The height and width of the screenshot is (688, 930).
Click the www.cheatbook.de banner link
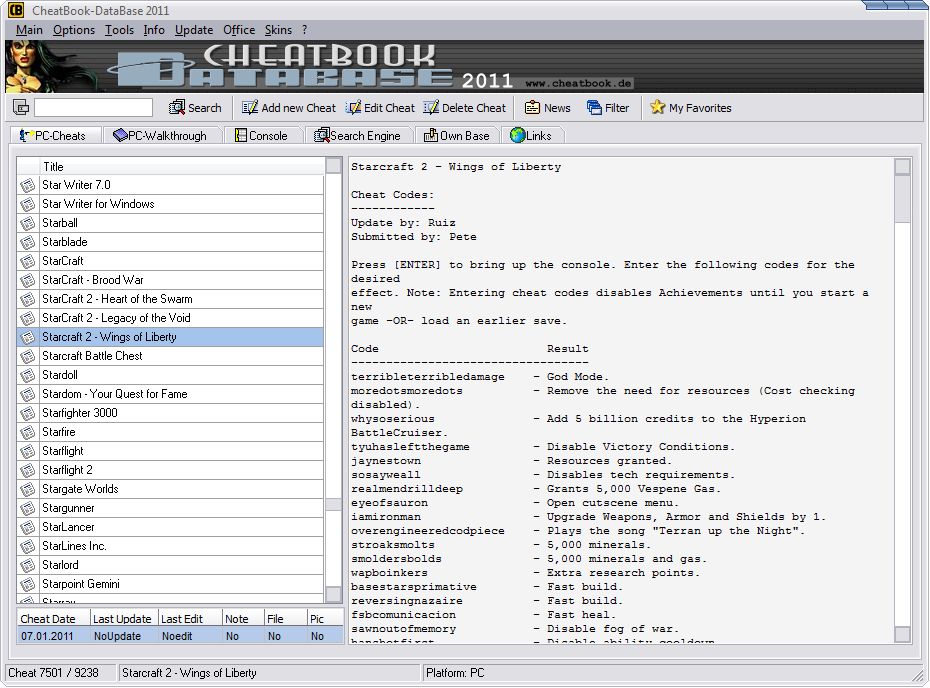[x=578, y=83]
